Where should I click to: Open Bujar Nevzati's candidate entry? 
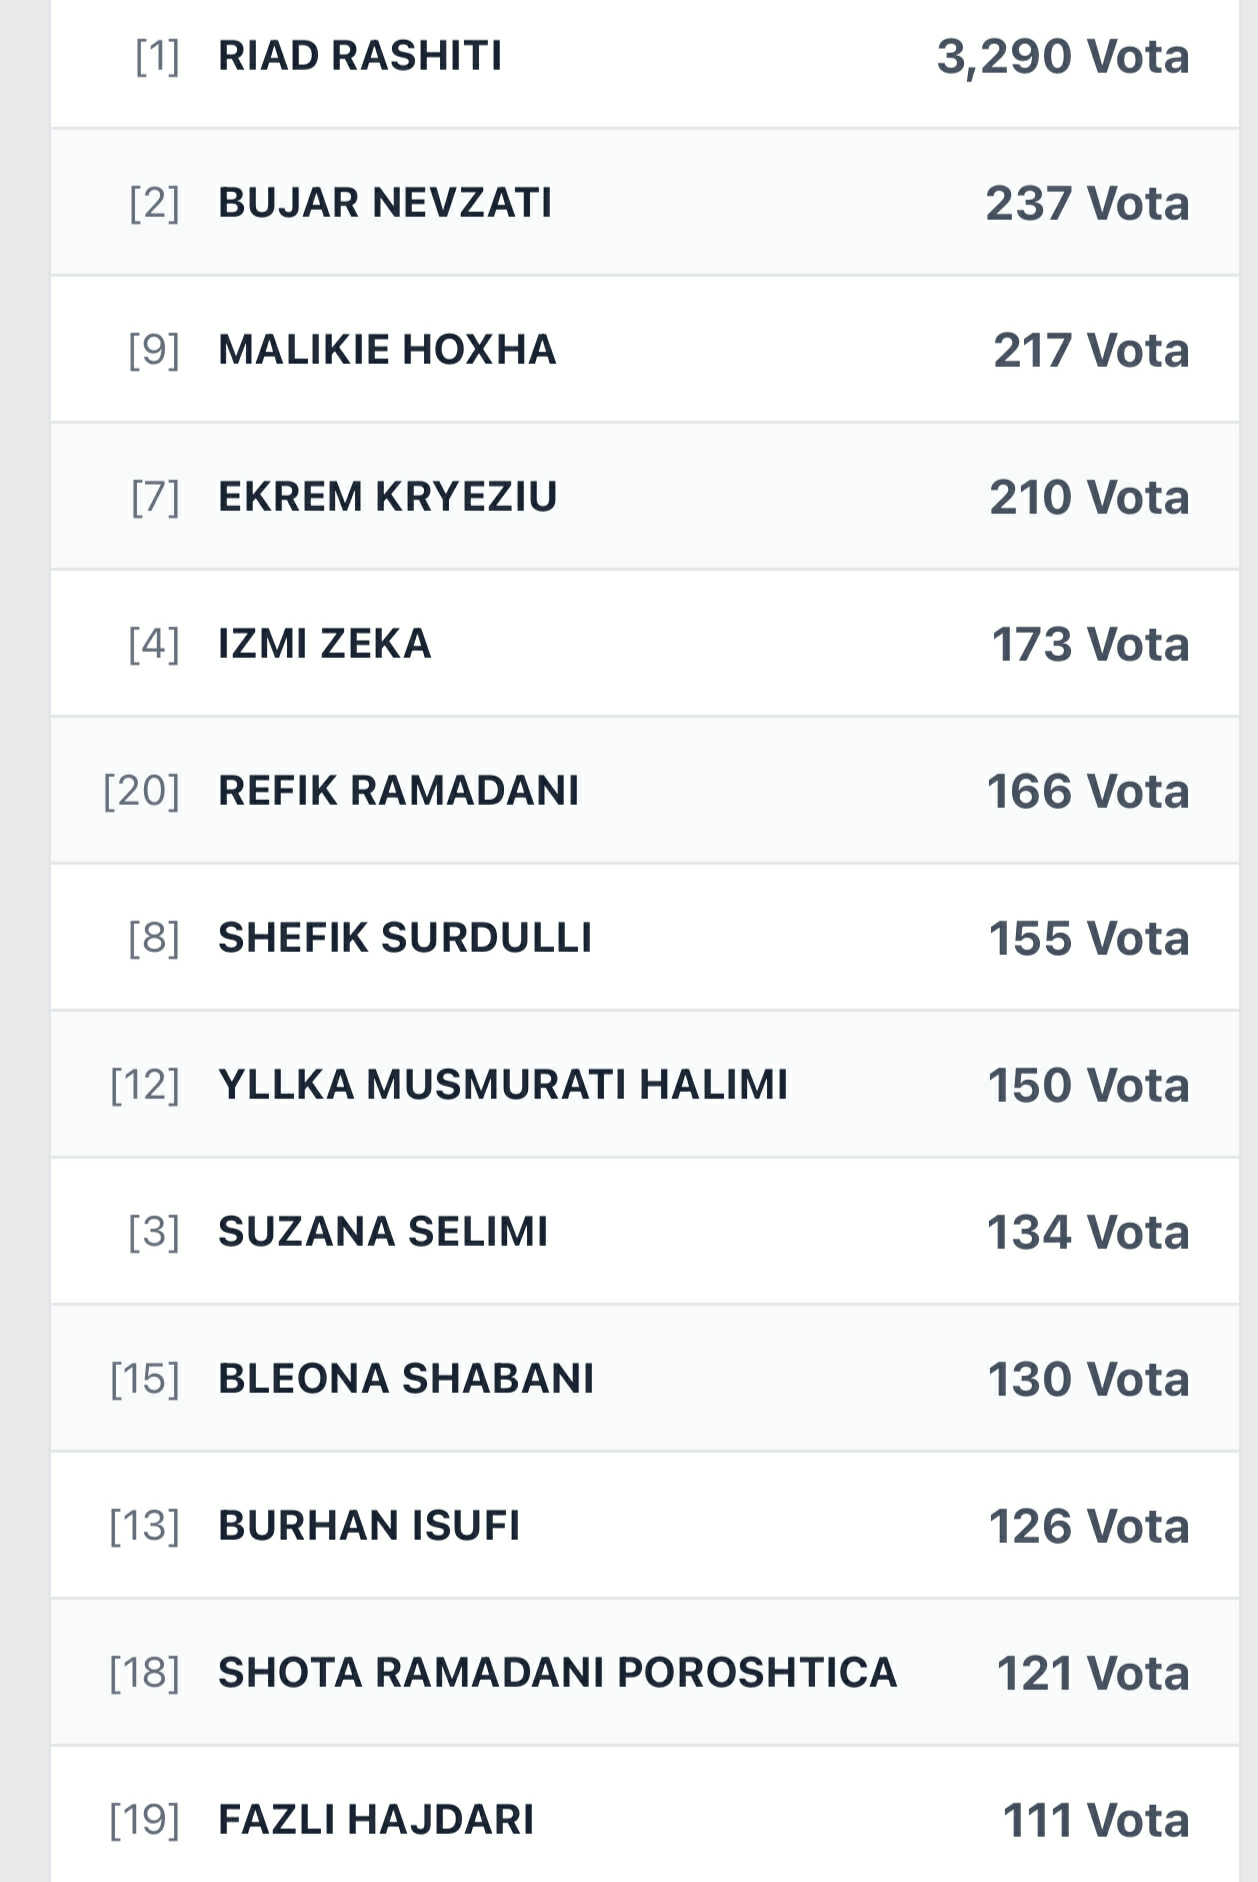click(x=385, y=203)
